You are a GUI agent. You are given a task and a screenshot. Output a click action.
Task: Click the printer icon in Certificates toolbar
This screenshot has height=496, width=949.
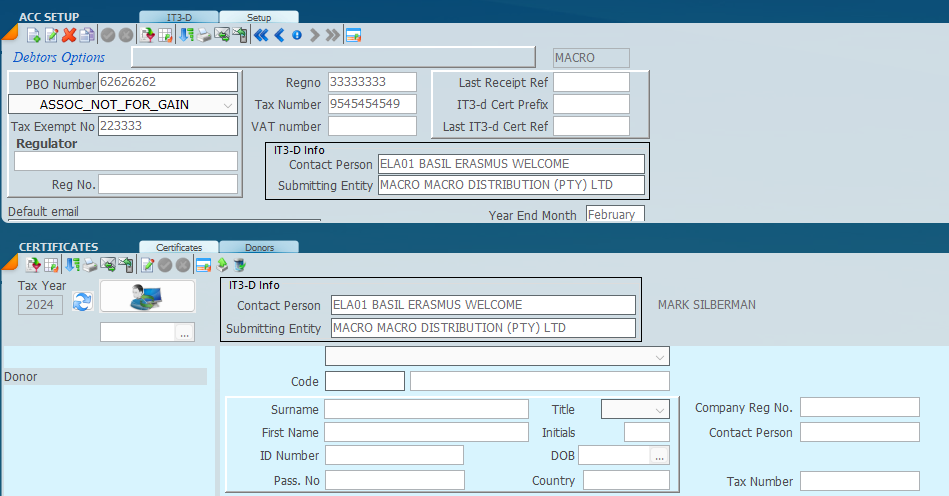[90, 265]
